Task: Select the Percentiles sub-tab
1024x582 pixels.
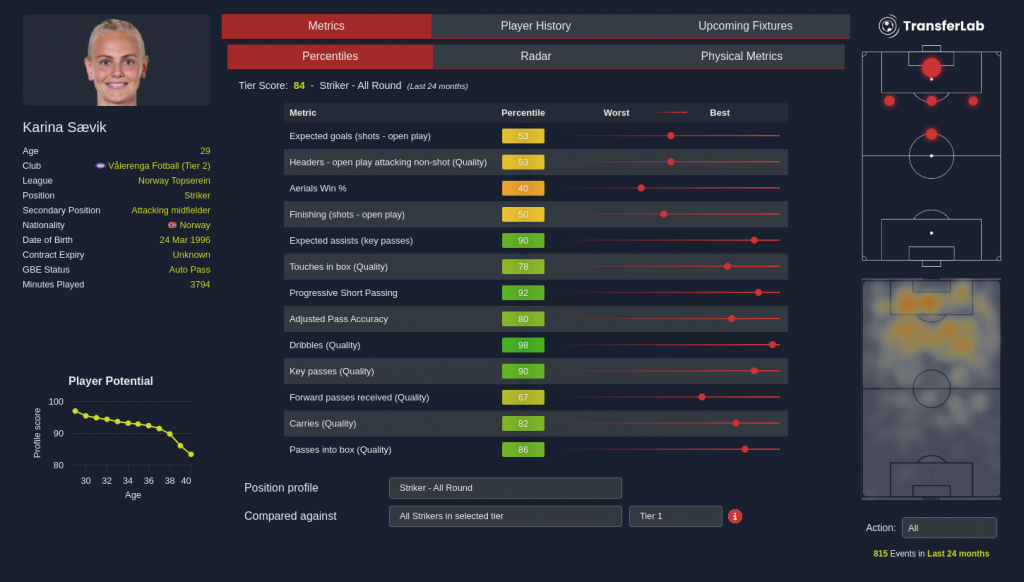Action: pyautogui.click(x=330, y=57)
